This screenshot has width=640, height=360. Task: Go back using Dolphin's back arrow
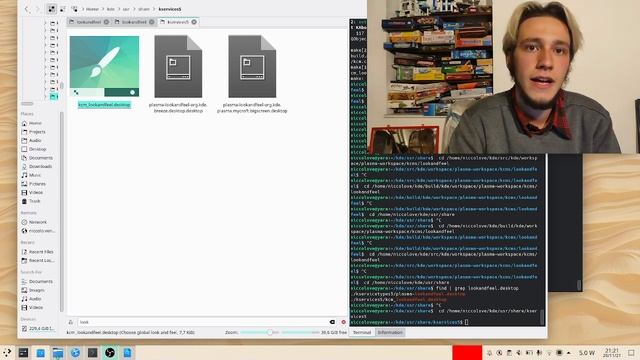[27, 9]
